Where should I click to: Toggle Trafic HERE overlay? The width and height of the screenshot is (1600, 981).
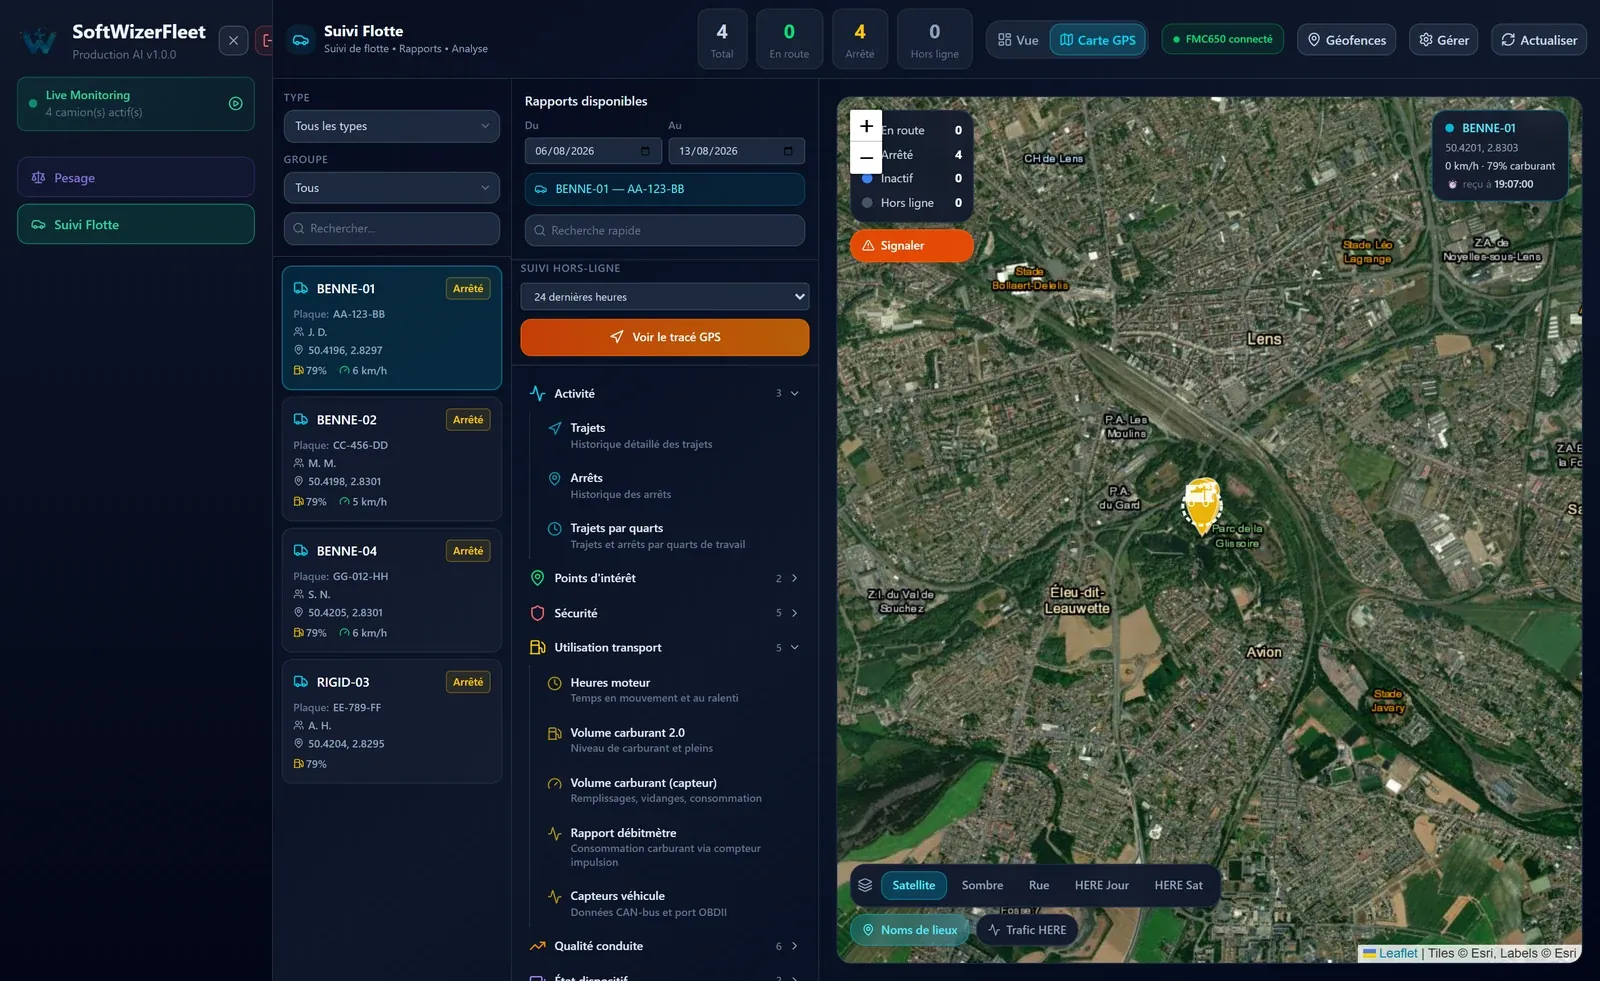click(x=1027, y=930)
